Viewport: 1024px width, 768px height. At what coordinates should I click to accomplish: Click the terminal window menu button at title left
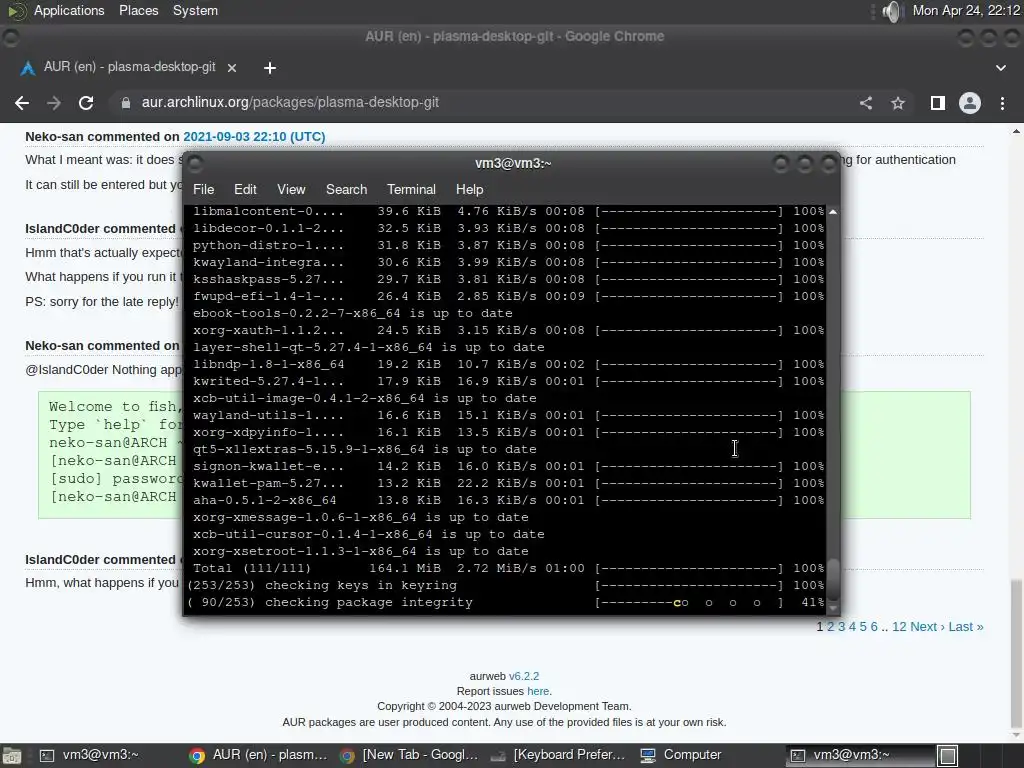click(x=195, y=163)
